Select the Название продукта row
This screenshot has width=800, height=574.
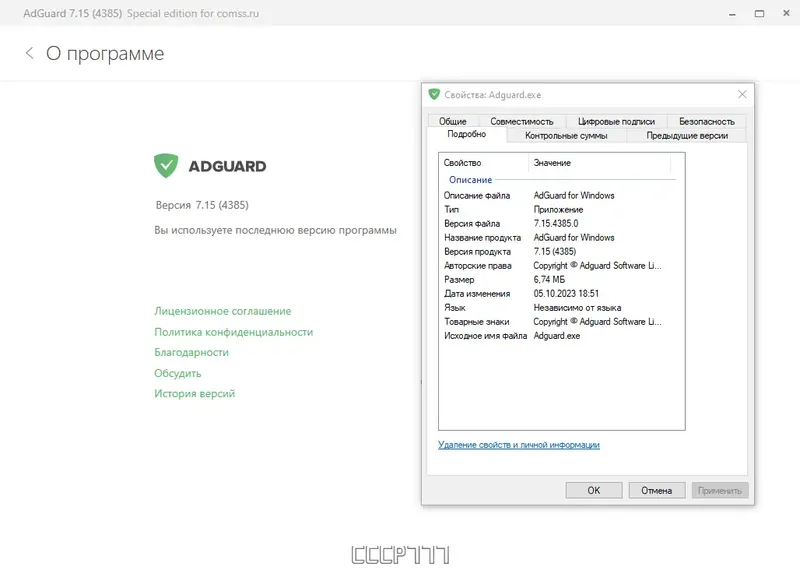point(561,238)
